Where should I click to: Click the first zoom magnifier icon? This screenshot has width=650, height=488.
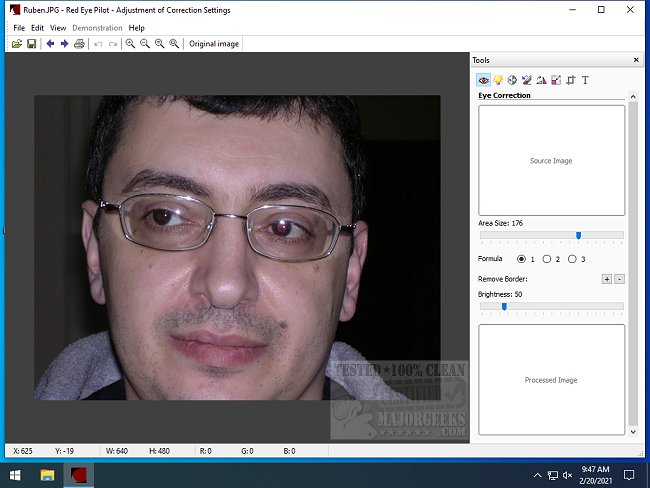(x=130, y=44)
